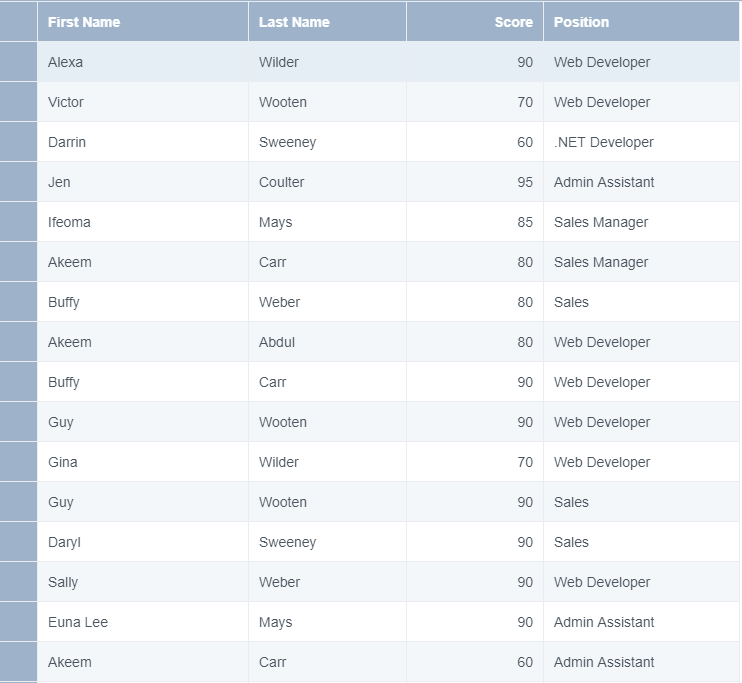Click the .NET Developer position cell
The height and width of the screenshot is (683, 742).
click(642, 142)
